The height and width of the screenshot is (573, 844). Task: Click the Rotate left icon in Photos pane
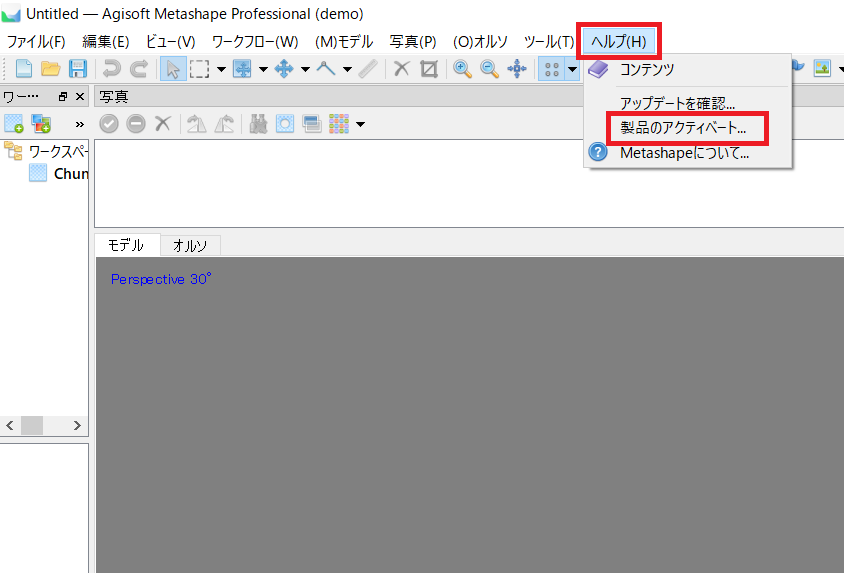(196, 124)
